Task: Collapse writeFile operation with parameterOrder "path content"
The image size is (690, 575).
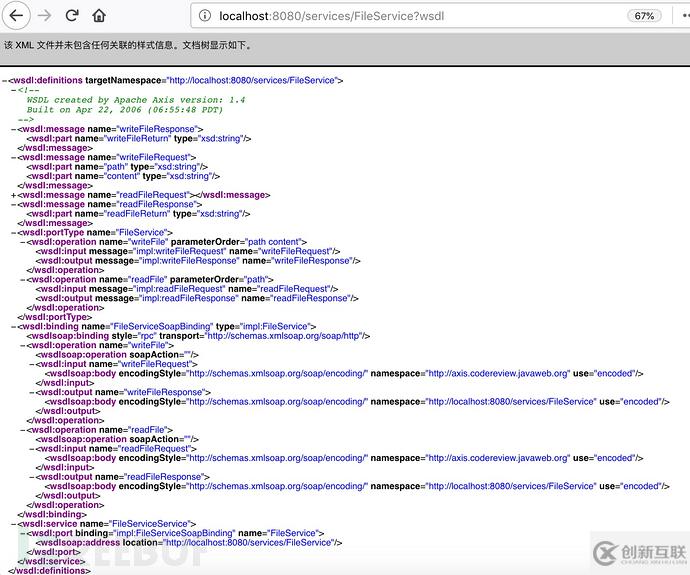Action: (x=22, y=242)
